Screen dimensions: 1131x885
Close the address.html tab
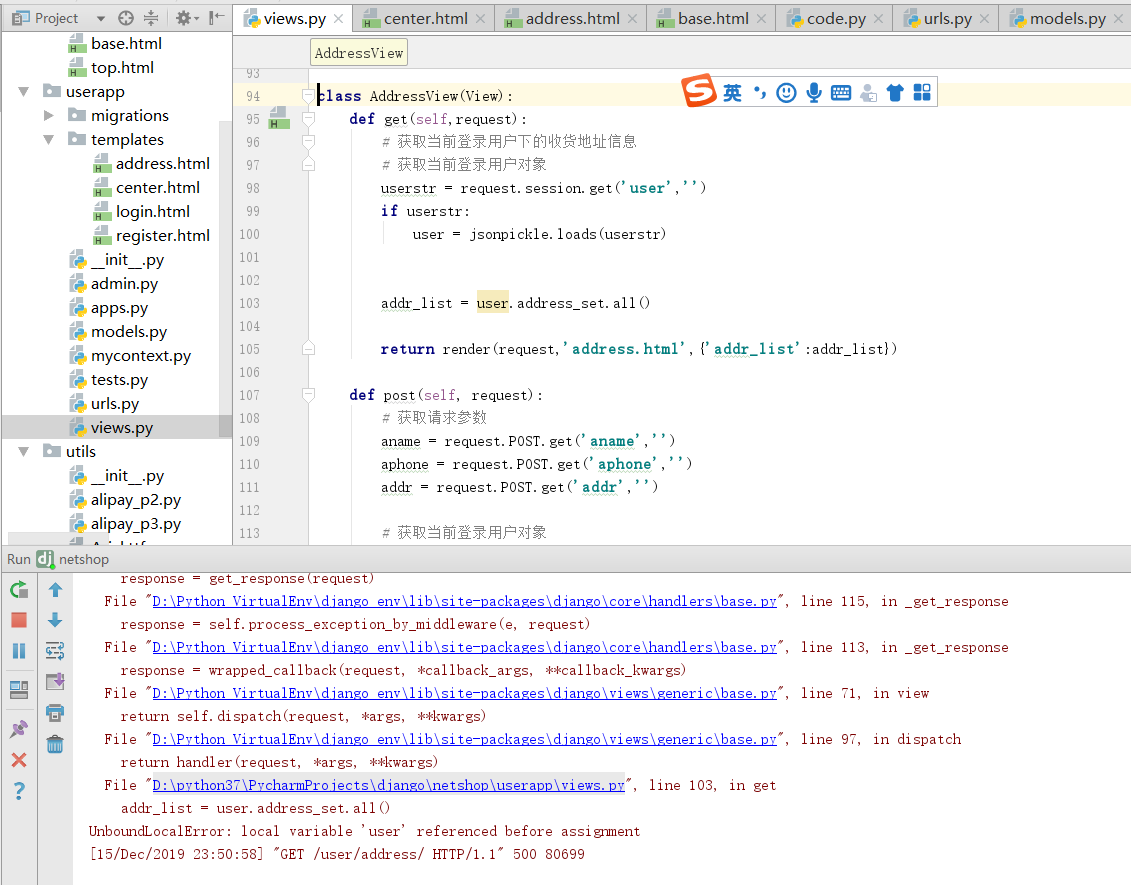[x=632, y=19]
